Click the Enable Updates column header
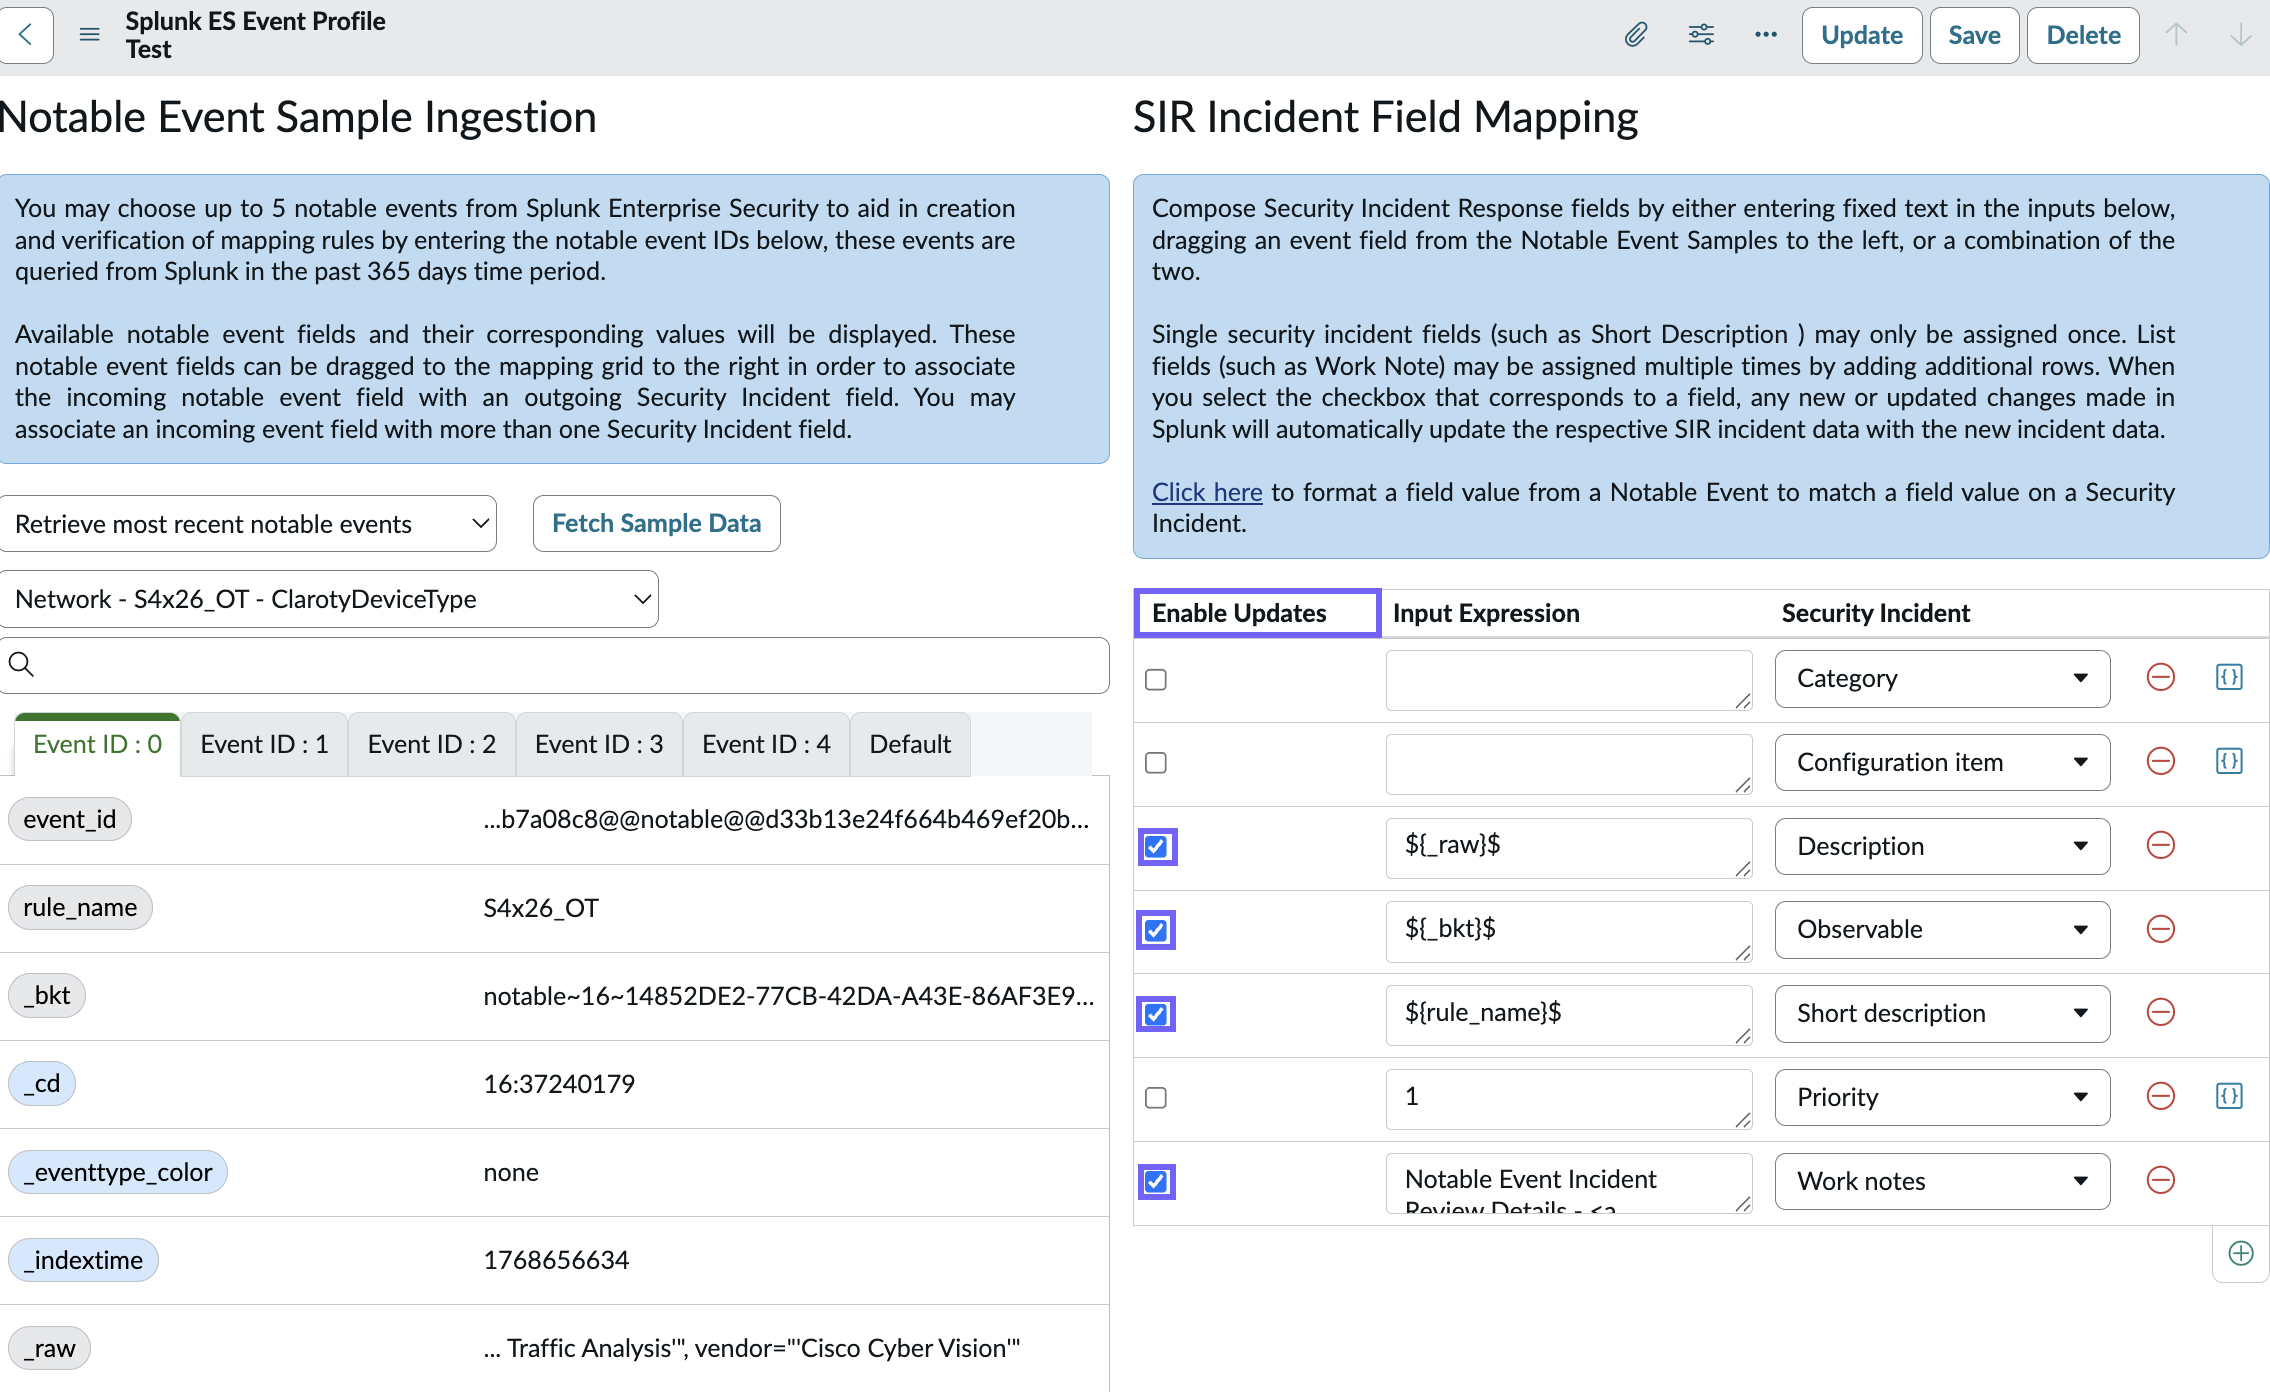 point(1257,613)
